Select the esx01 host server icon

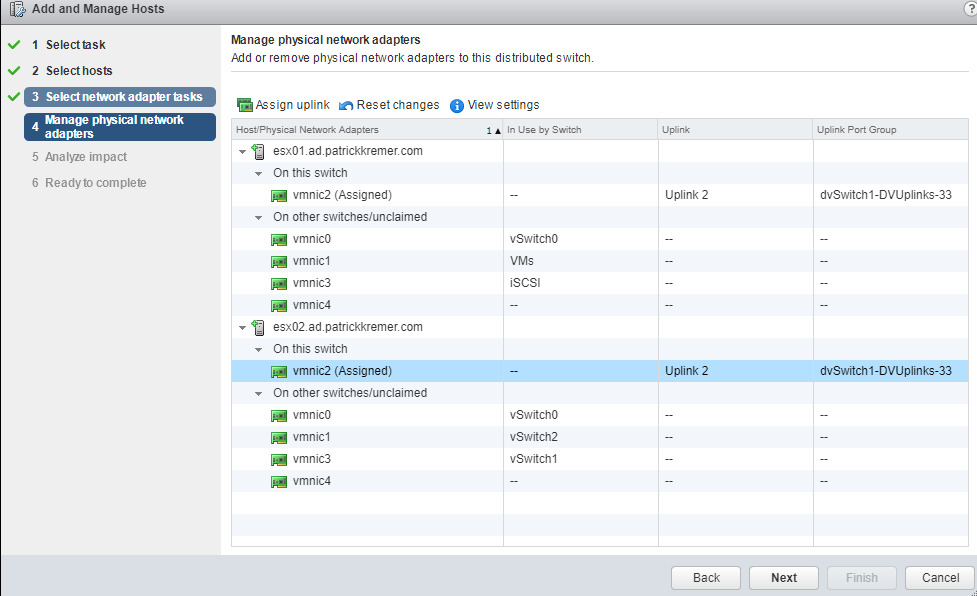(259, 151)
